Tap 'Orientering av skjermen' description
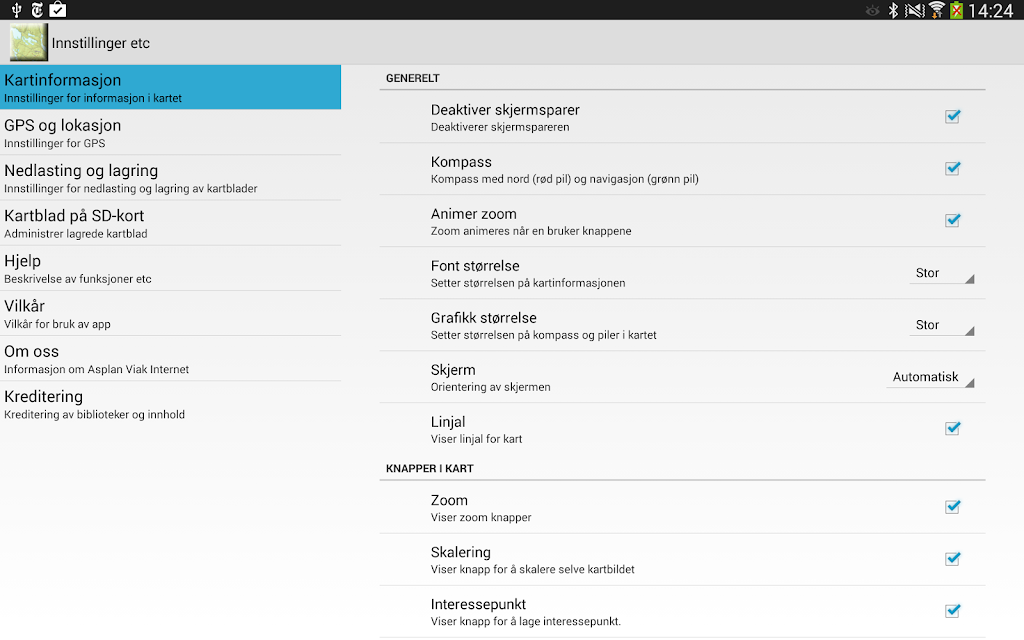Viewport: 1024px width, 640px height. coord(490,387)
